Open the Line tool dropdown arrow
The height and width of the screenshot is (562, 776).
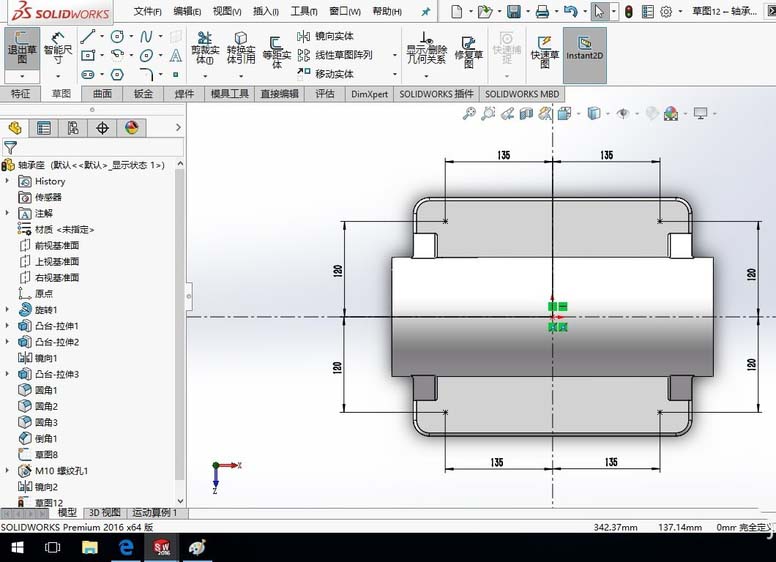(x=102, y=36)
